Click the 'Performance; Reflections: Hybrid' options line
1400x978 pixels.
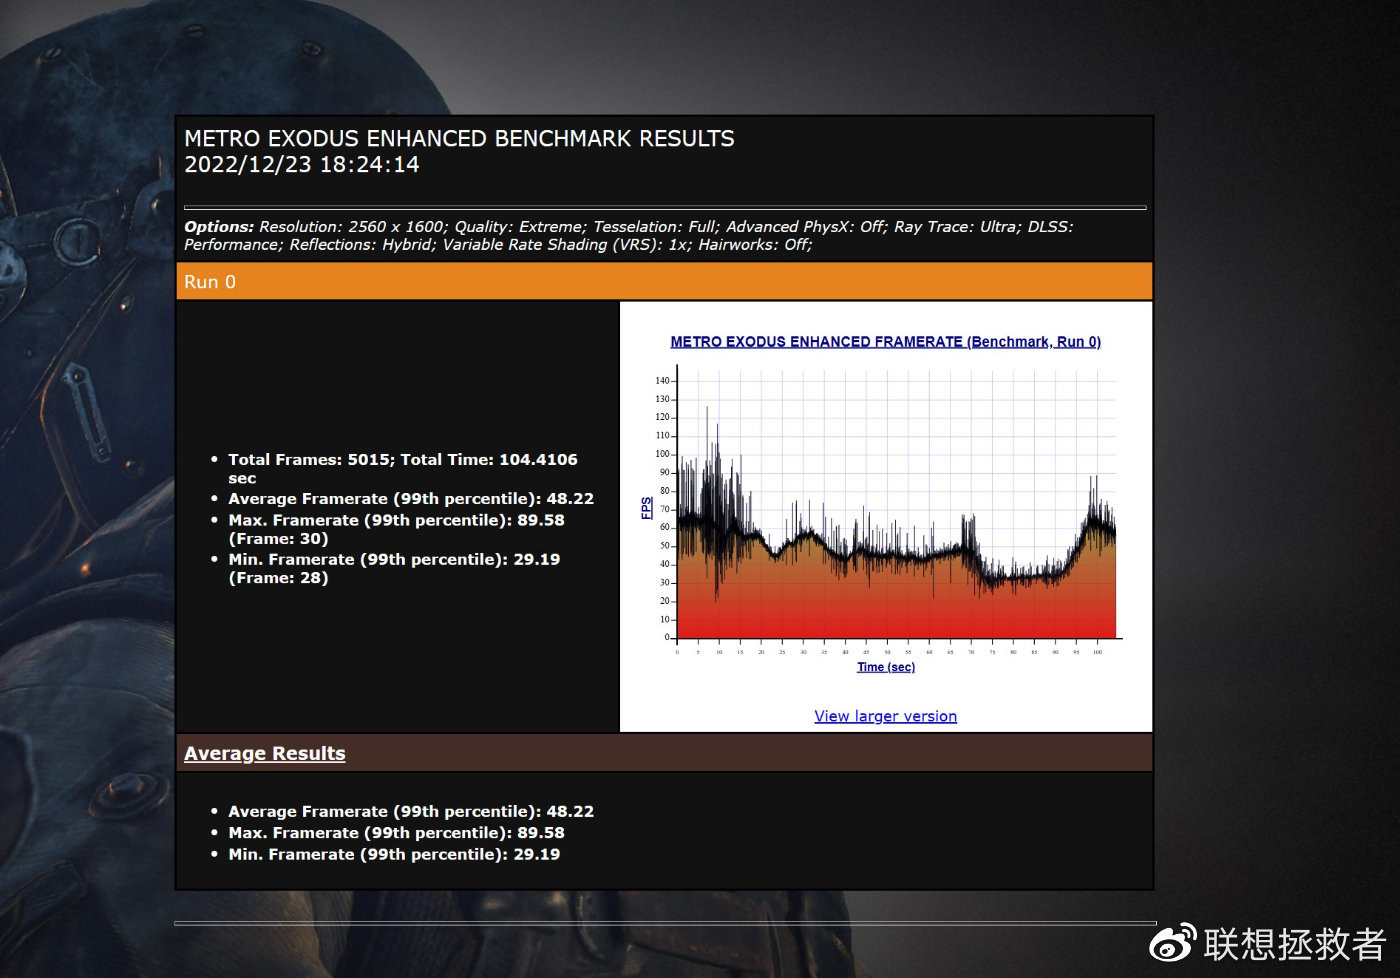coord(498,245)
